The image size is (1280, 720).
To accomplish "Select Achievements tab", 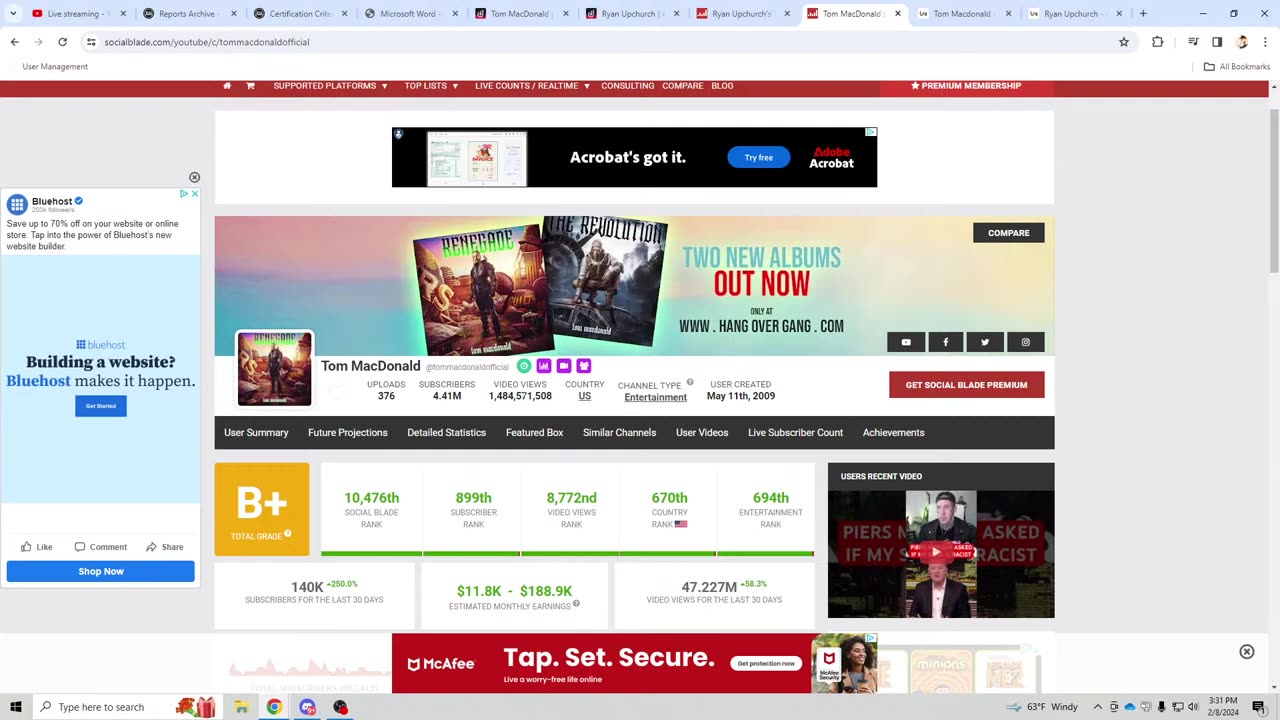I will coord(893,433).
